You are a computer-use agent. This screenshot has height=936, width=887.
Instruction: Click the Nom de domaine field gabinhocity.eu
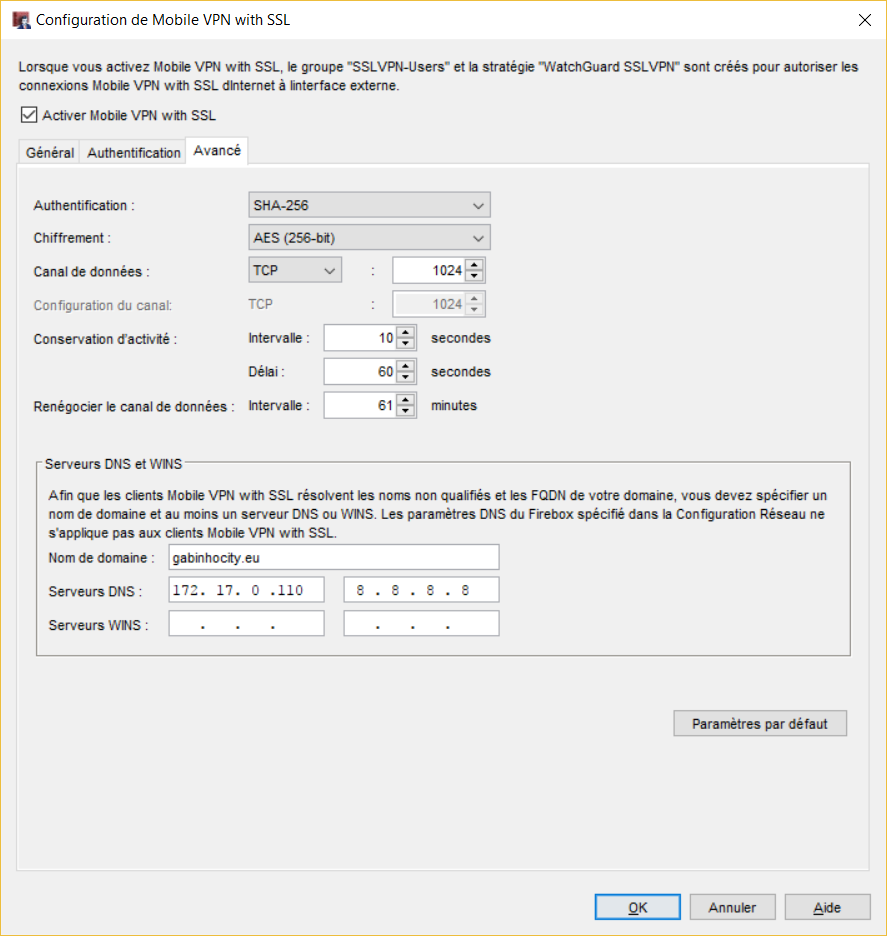[x=334, y=558]
